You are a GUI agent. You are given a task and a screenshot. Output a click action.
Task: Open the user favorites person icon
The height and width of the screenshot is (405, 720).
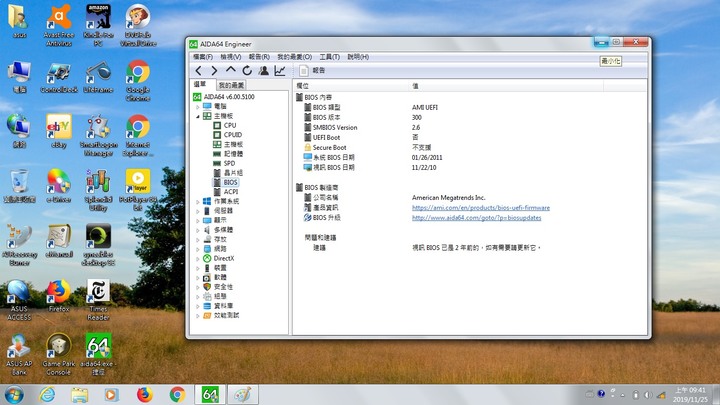coord(264,70)
